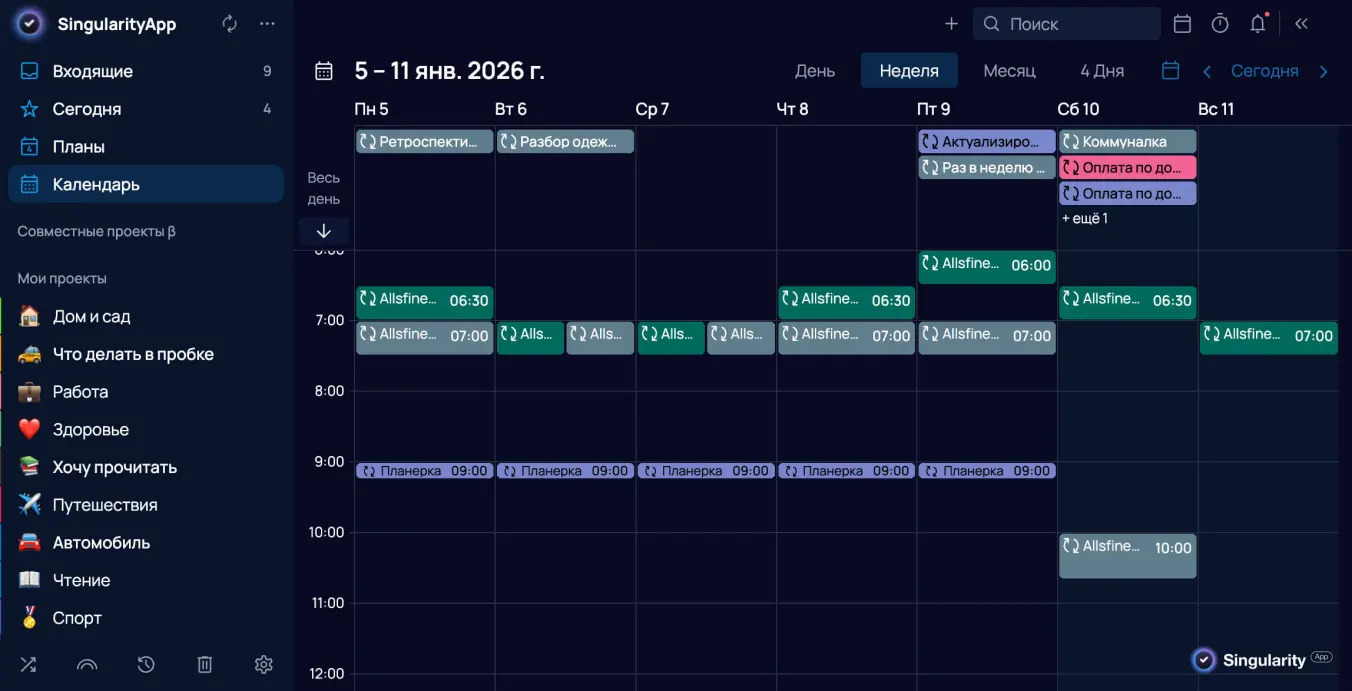The width and height of the screenshot is (1352, 691).
Task: Click the sync refresh icon next to SingularityApp
Action: pos(229,22)
